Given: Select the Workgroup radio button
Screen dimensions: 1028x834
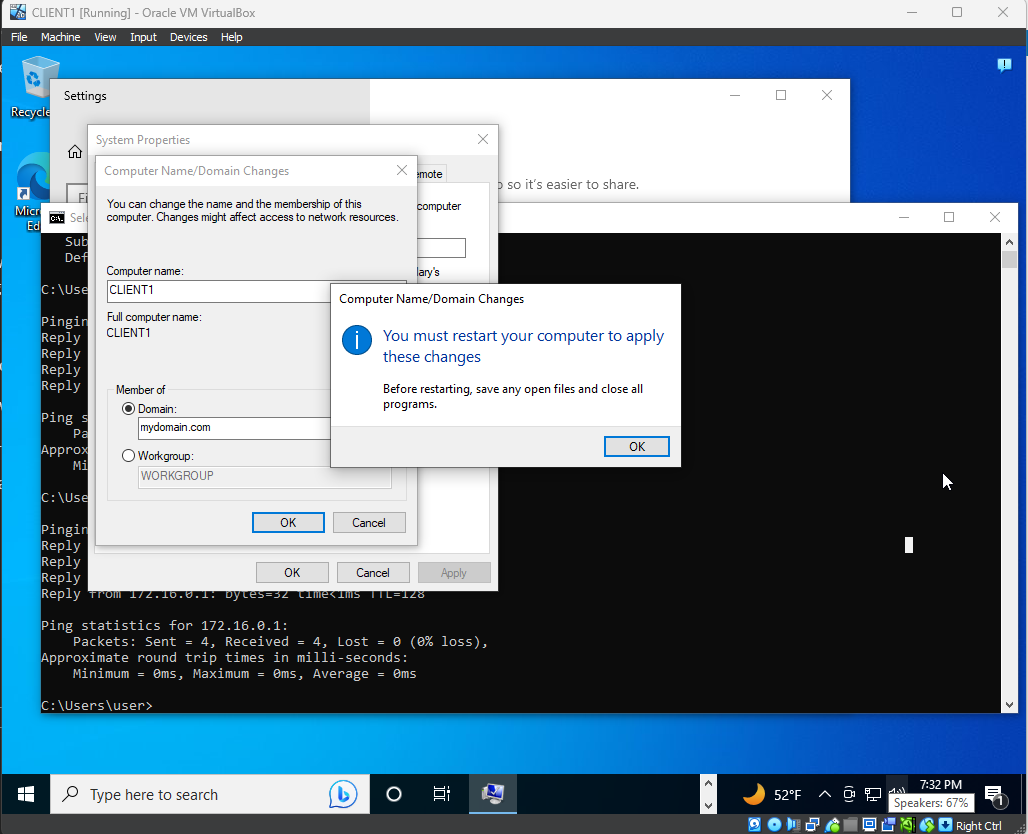Looking at the screenshot, I should [x=128, y=455].
